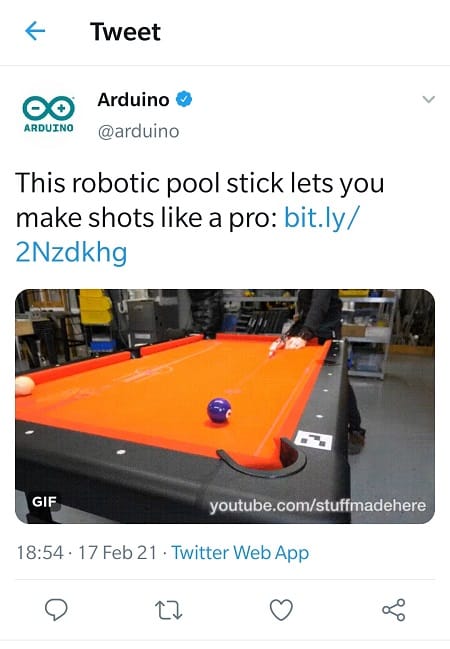Share the tweet via share icon

[x=393, y=610]
